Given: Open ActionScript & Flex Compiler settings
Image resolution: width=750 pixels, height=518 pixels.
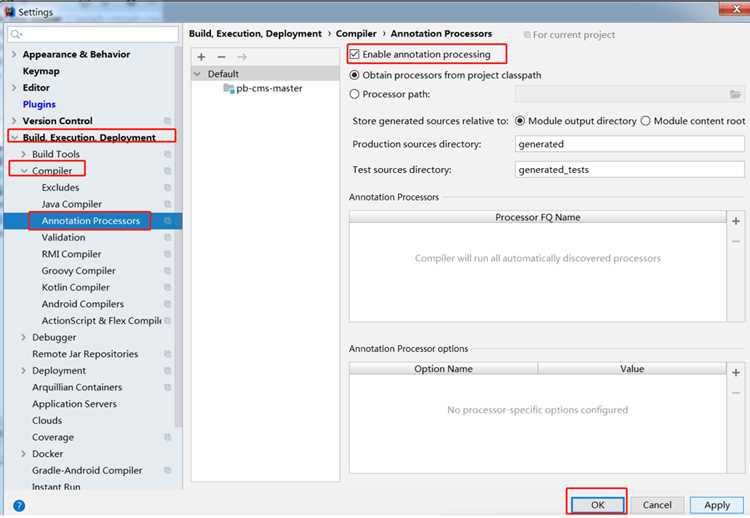Looking at the screenshot, I should [101, 320].
